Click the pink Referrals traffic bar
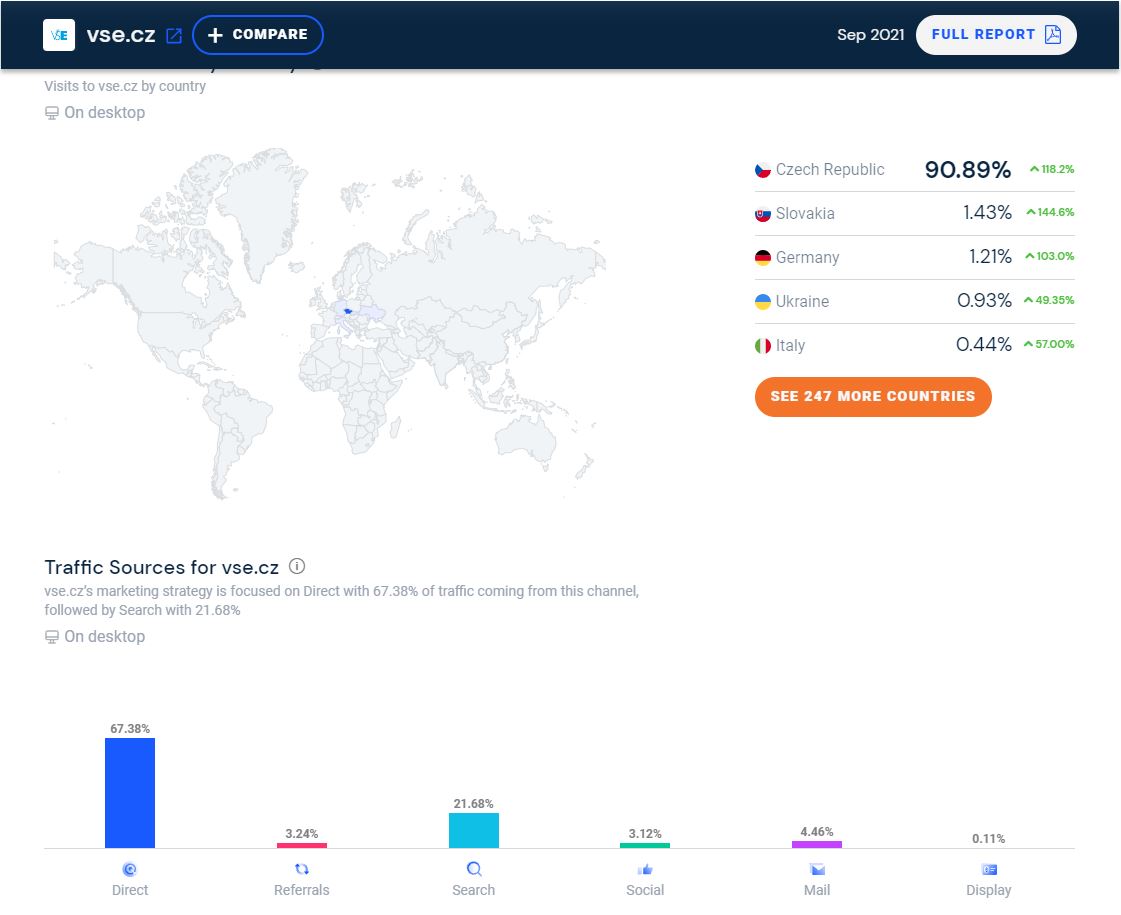This screenshot has width=1121, height=915. [302, 846]
